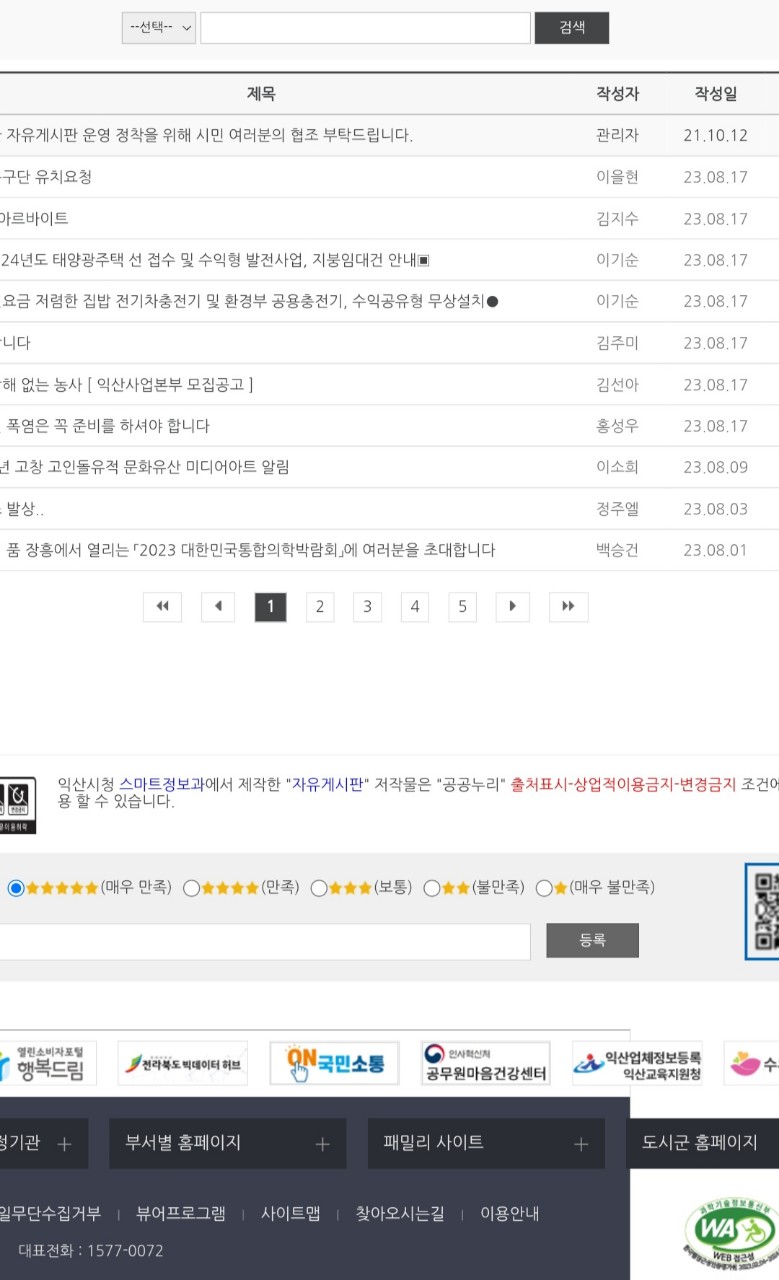Open 찾아오시는길 footer link

tap(400, 1214)
